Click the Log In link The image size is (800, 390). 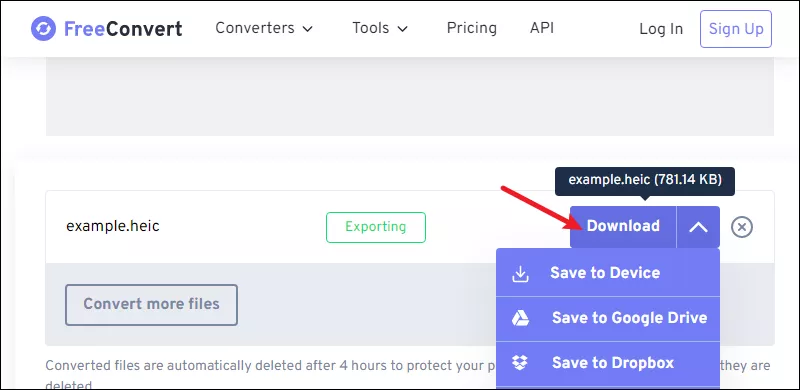point(661,29)
